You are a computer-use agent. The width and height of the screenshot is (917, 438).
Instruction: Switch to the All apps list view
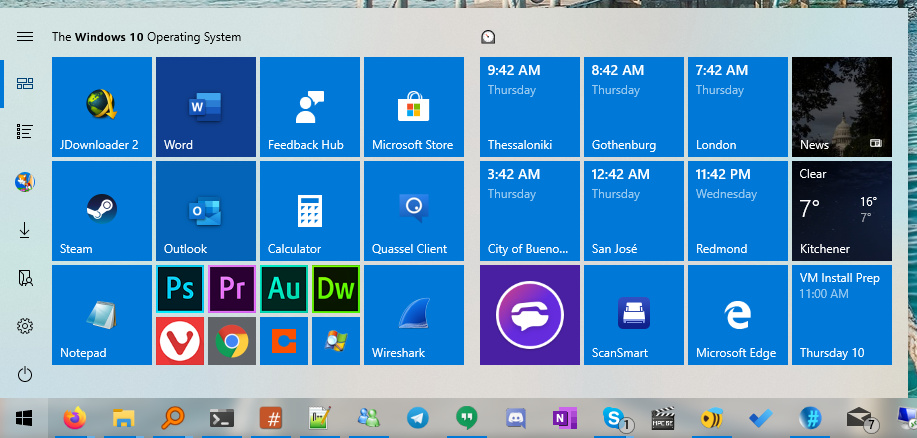(x=25, y=132)
